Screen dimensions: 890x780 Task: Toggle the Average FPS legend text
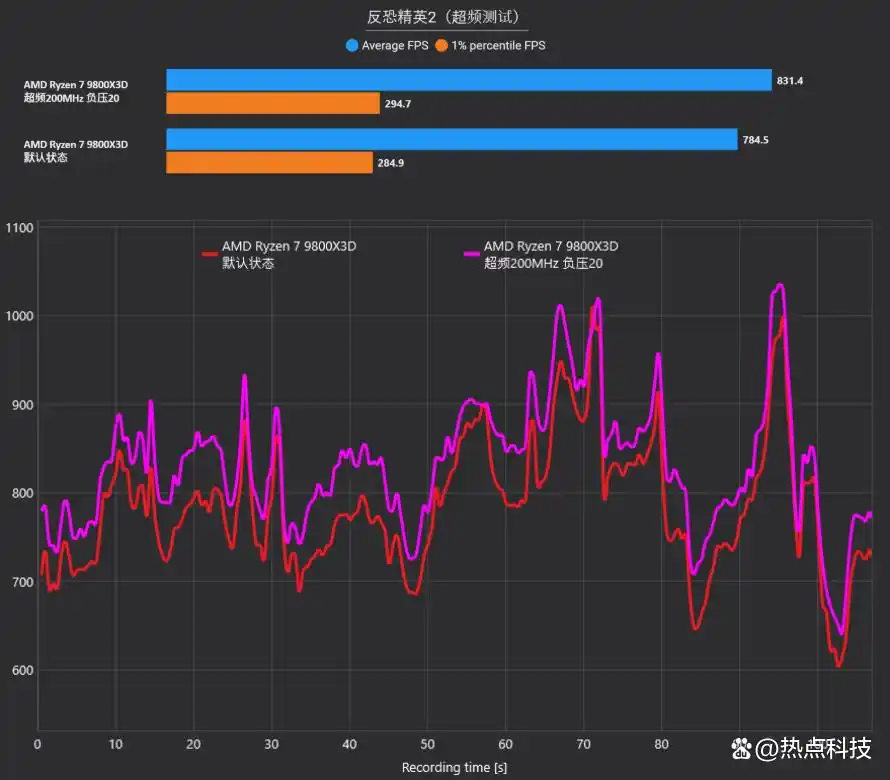click(x=396, y=45)
